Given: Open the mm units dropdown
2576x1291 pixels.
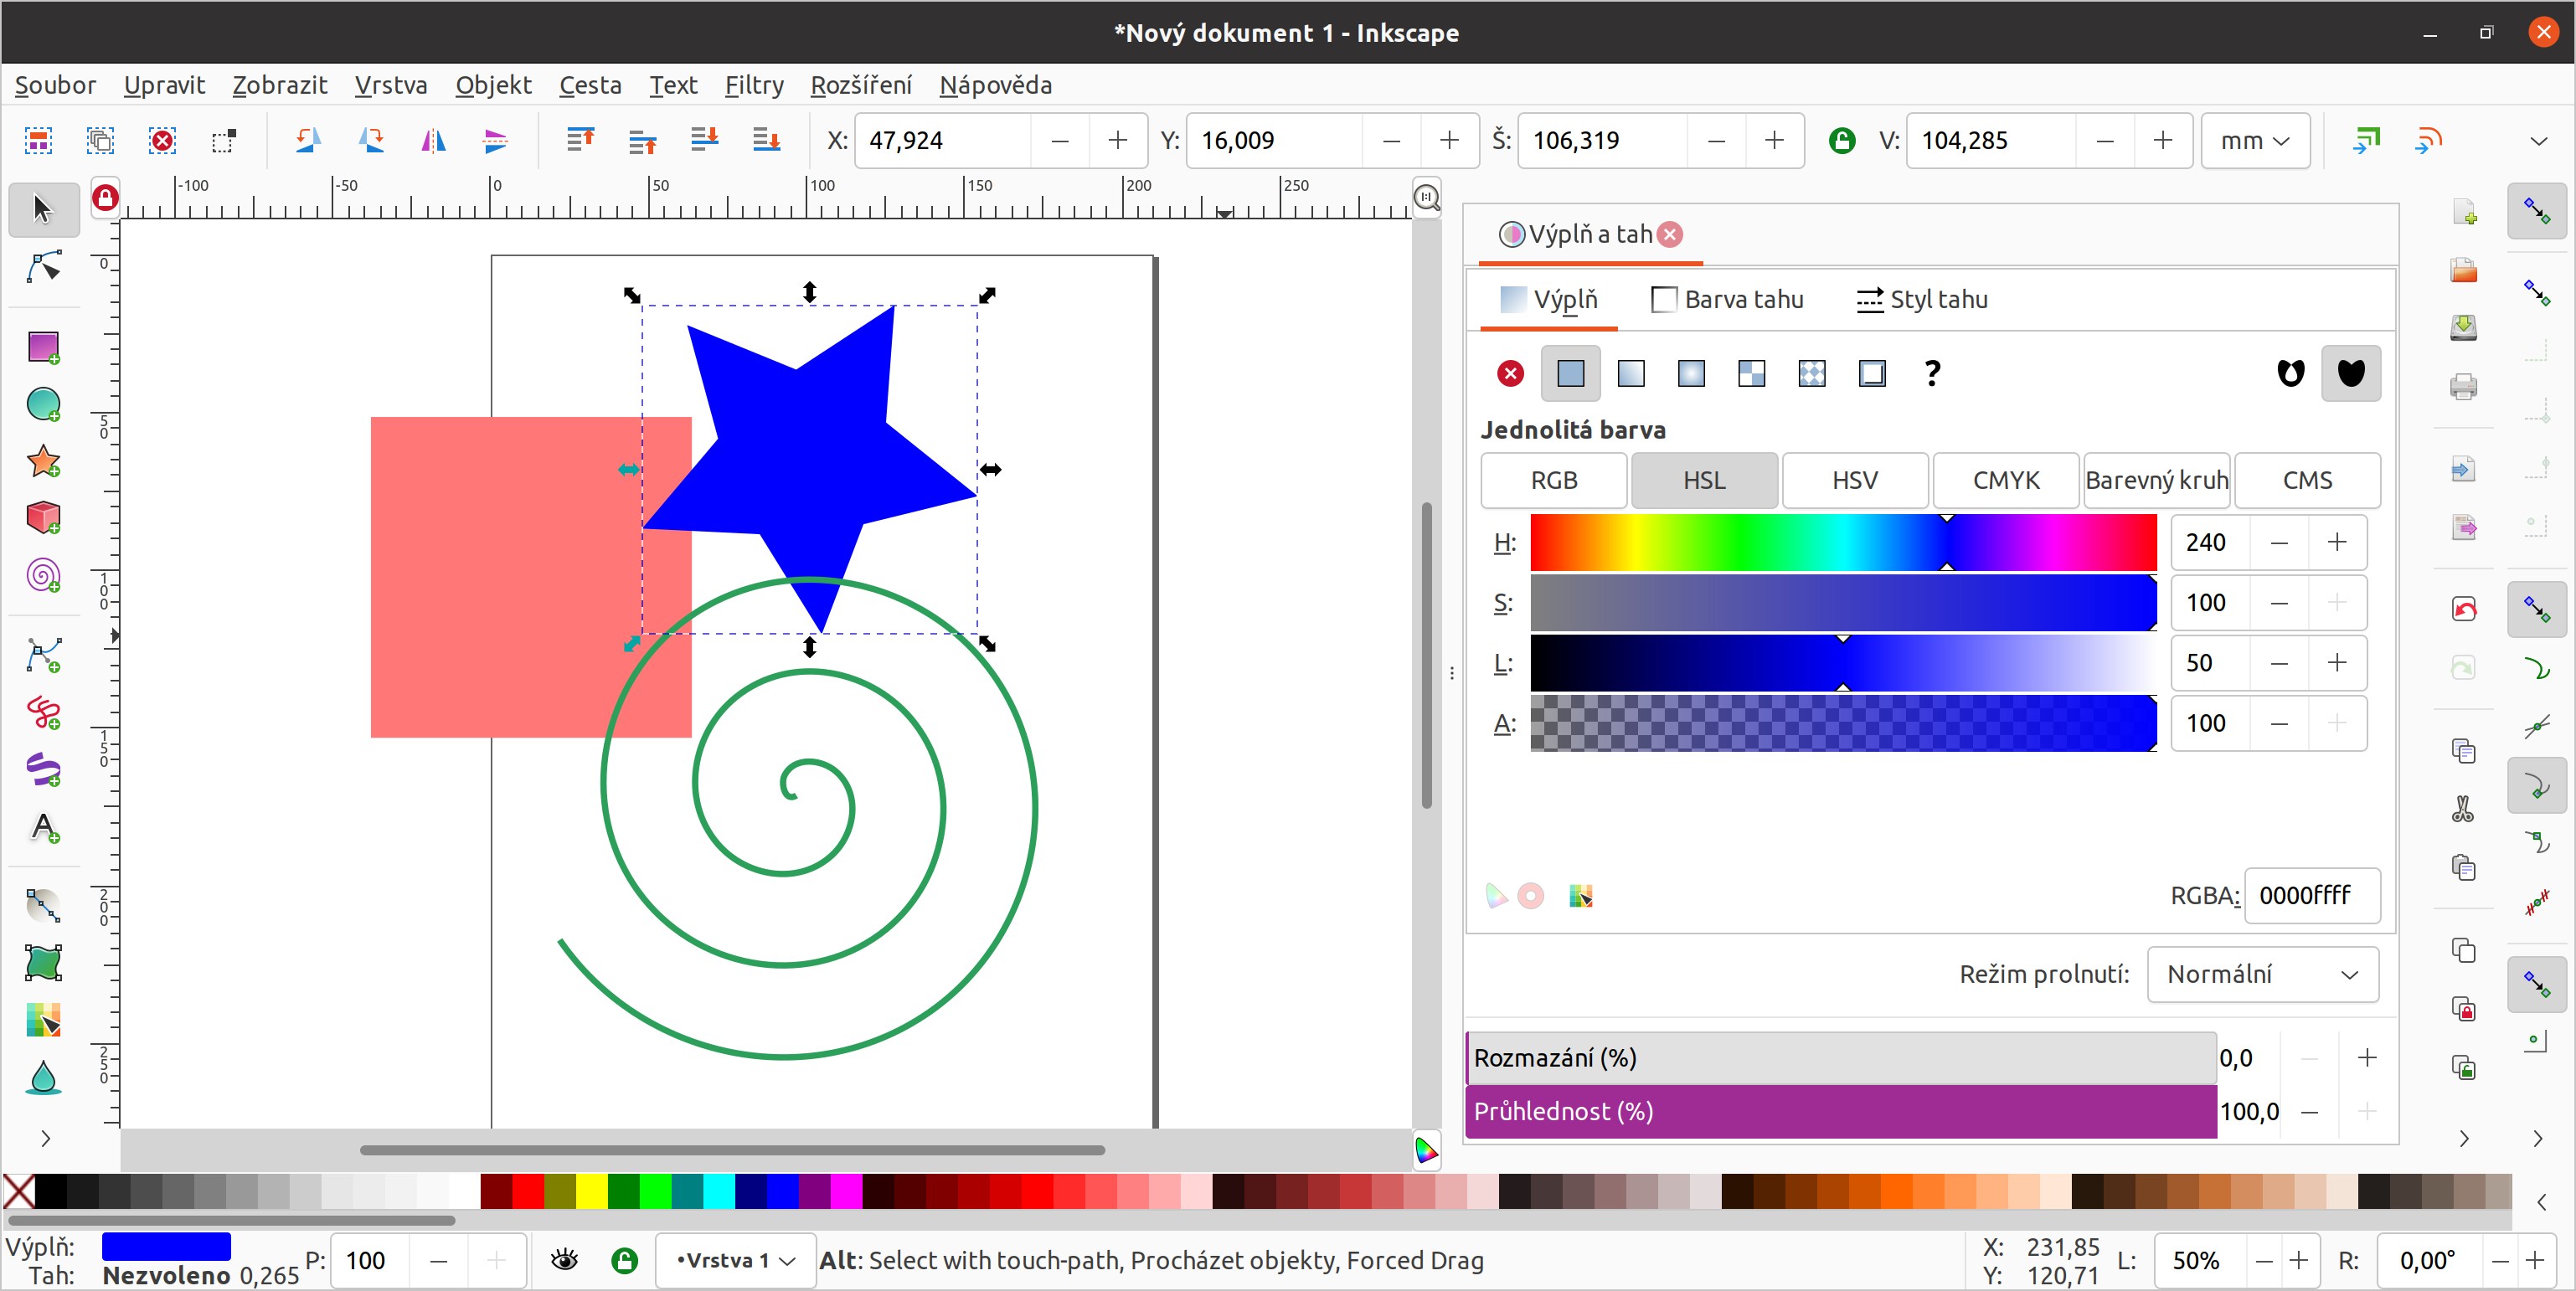Looking at the screenshot, I should click(x=2255, y=141).
